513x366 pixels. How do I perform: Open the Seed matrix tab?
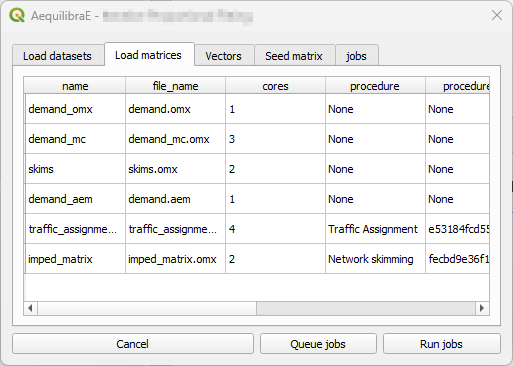pos(294,56)
